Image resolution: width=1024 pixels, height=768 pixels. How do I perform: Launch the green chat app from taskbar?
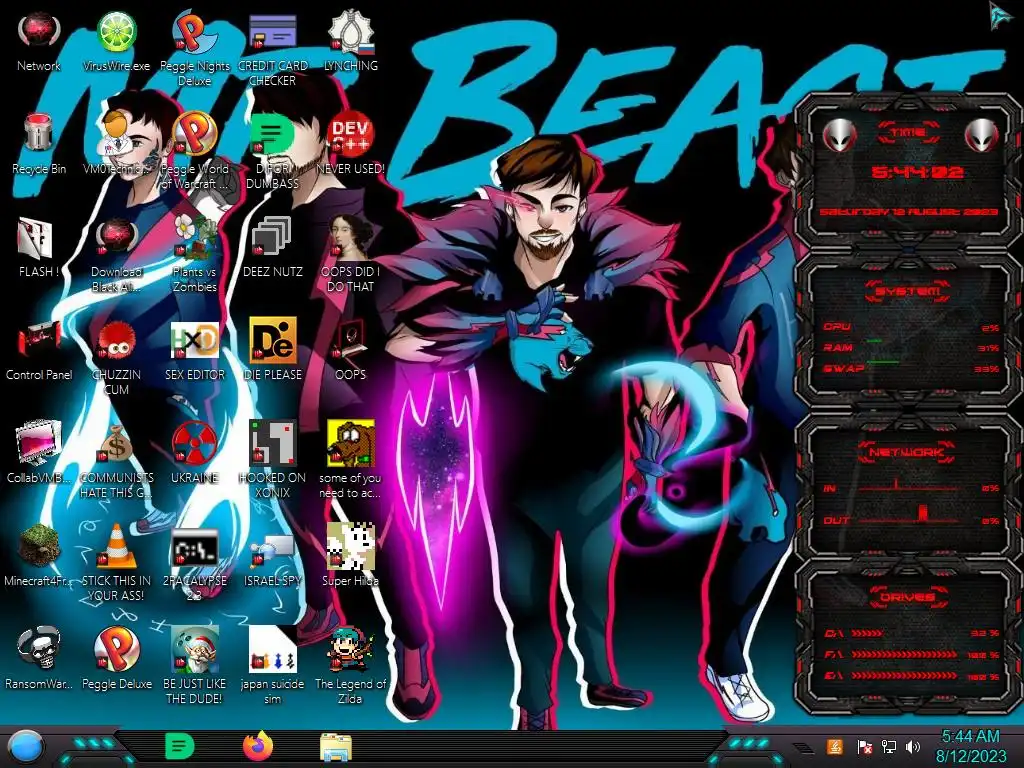coord(179,746)
